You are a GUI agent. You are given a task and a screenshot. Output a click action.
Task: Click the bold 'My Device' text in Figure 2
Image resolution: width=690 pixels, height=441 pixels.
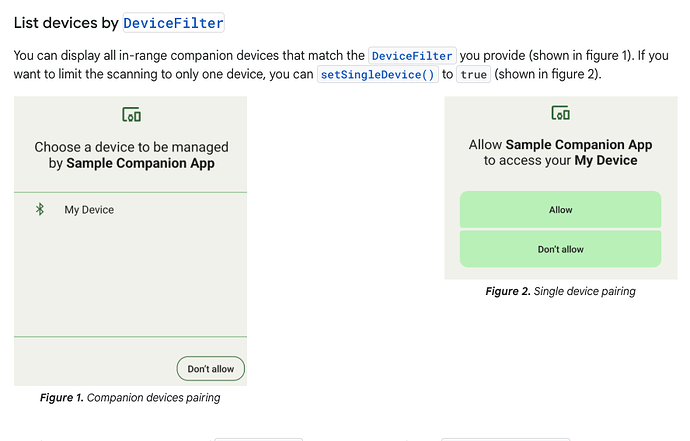606,161
